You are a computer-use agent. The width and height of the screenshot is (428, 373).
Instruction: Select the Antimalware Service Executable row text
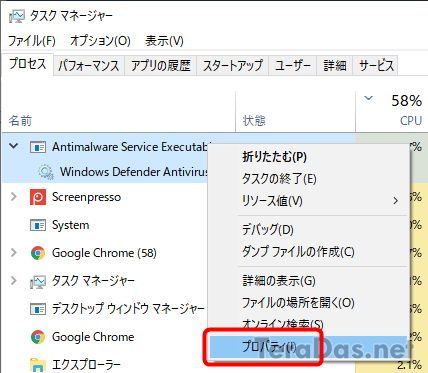tap(131, 147)
